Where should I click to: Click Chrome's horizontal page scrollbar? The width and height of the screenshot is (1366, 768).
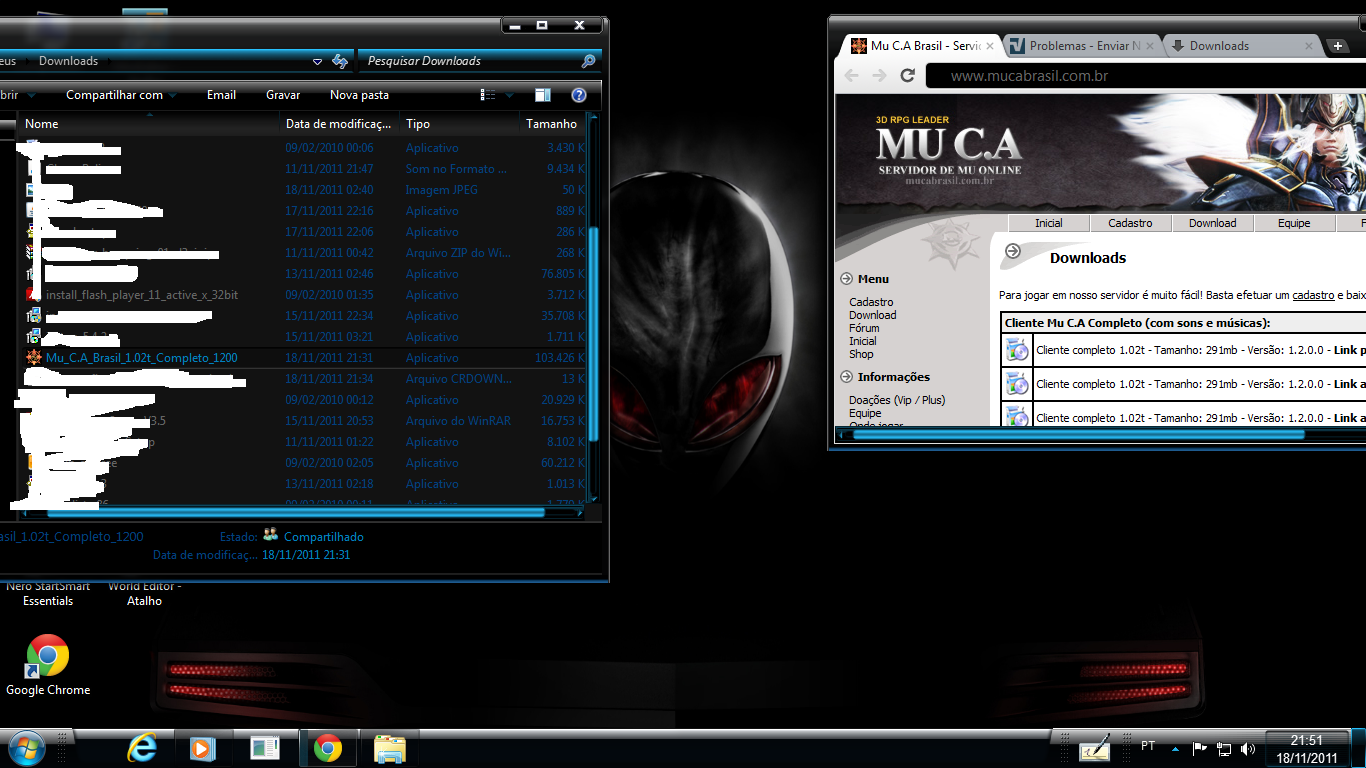(x=1079, y=435)
